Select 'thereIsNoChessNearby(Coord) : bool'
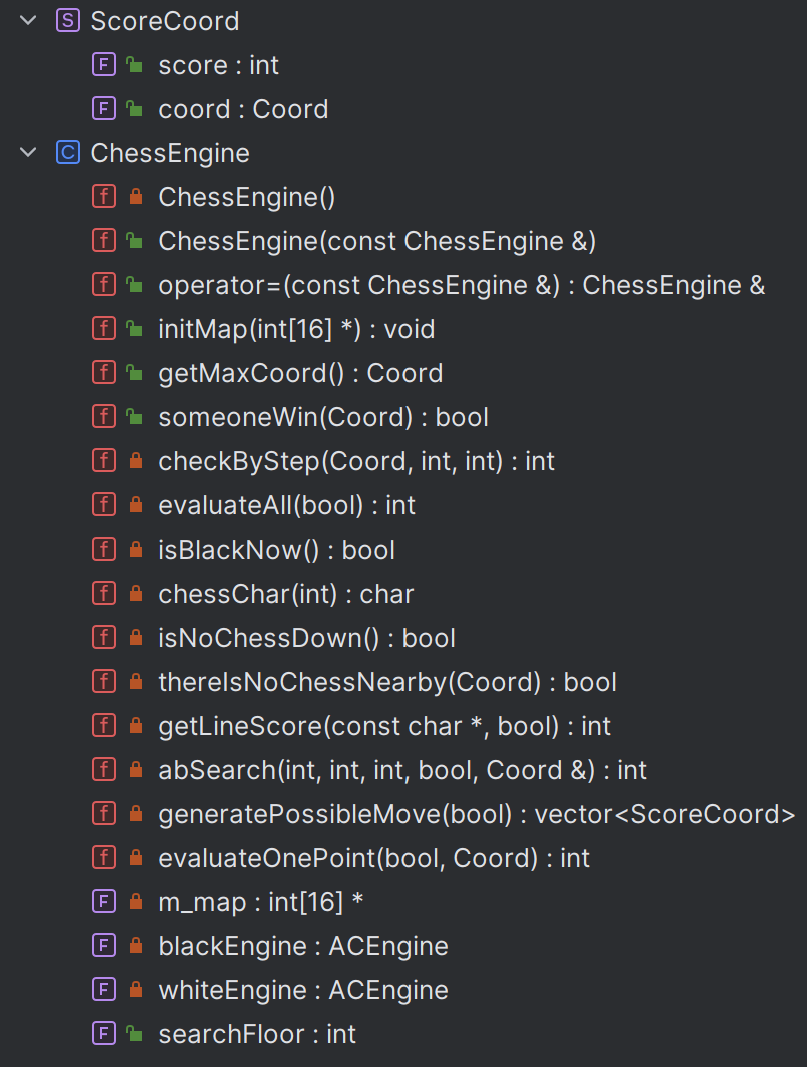 tap(388, 682)
